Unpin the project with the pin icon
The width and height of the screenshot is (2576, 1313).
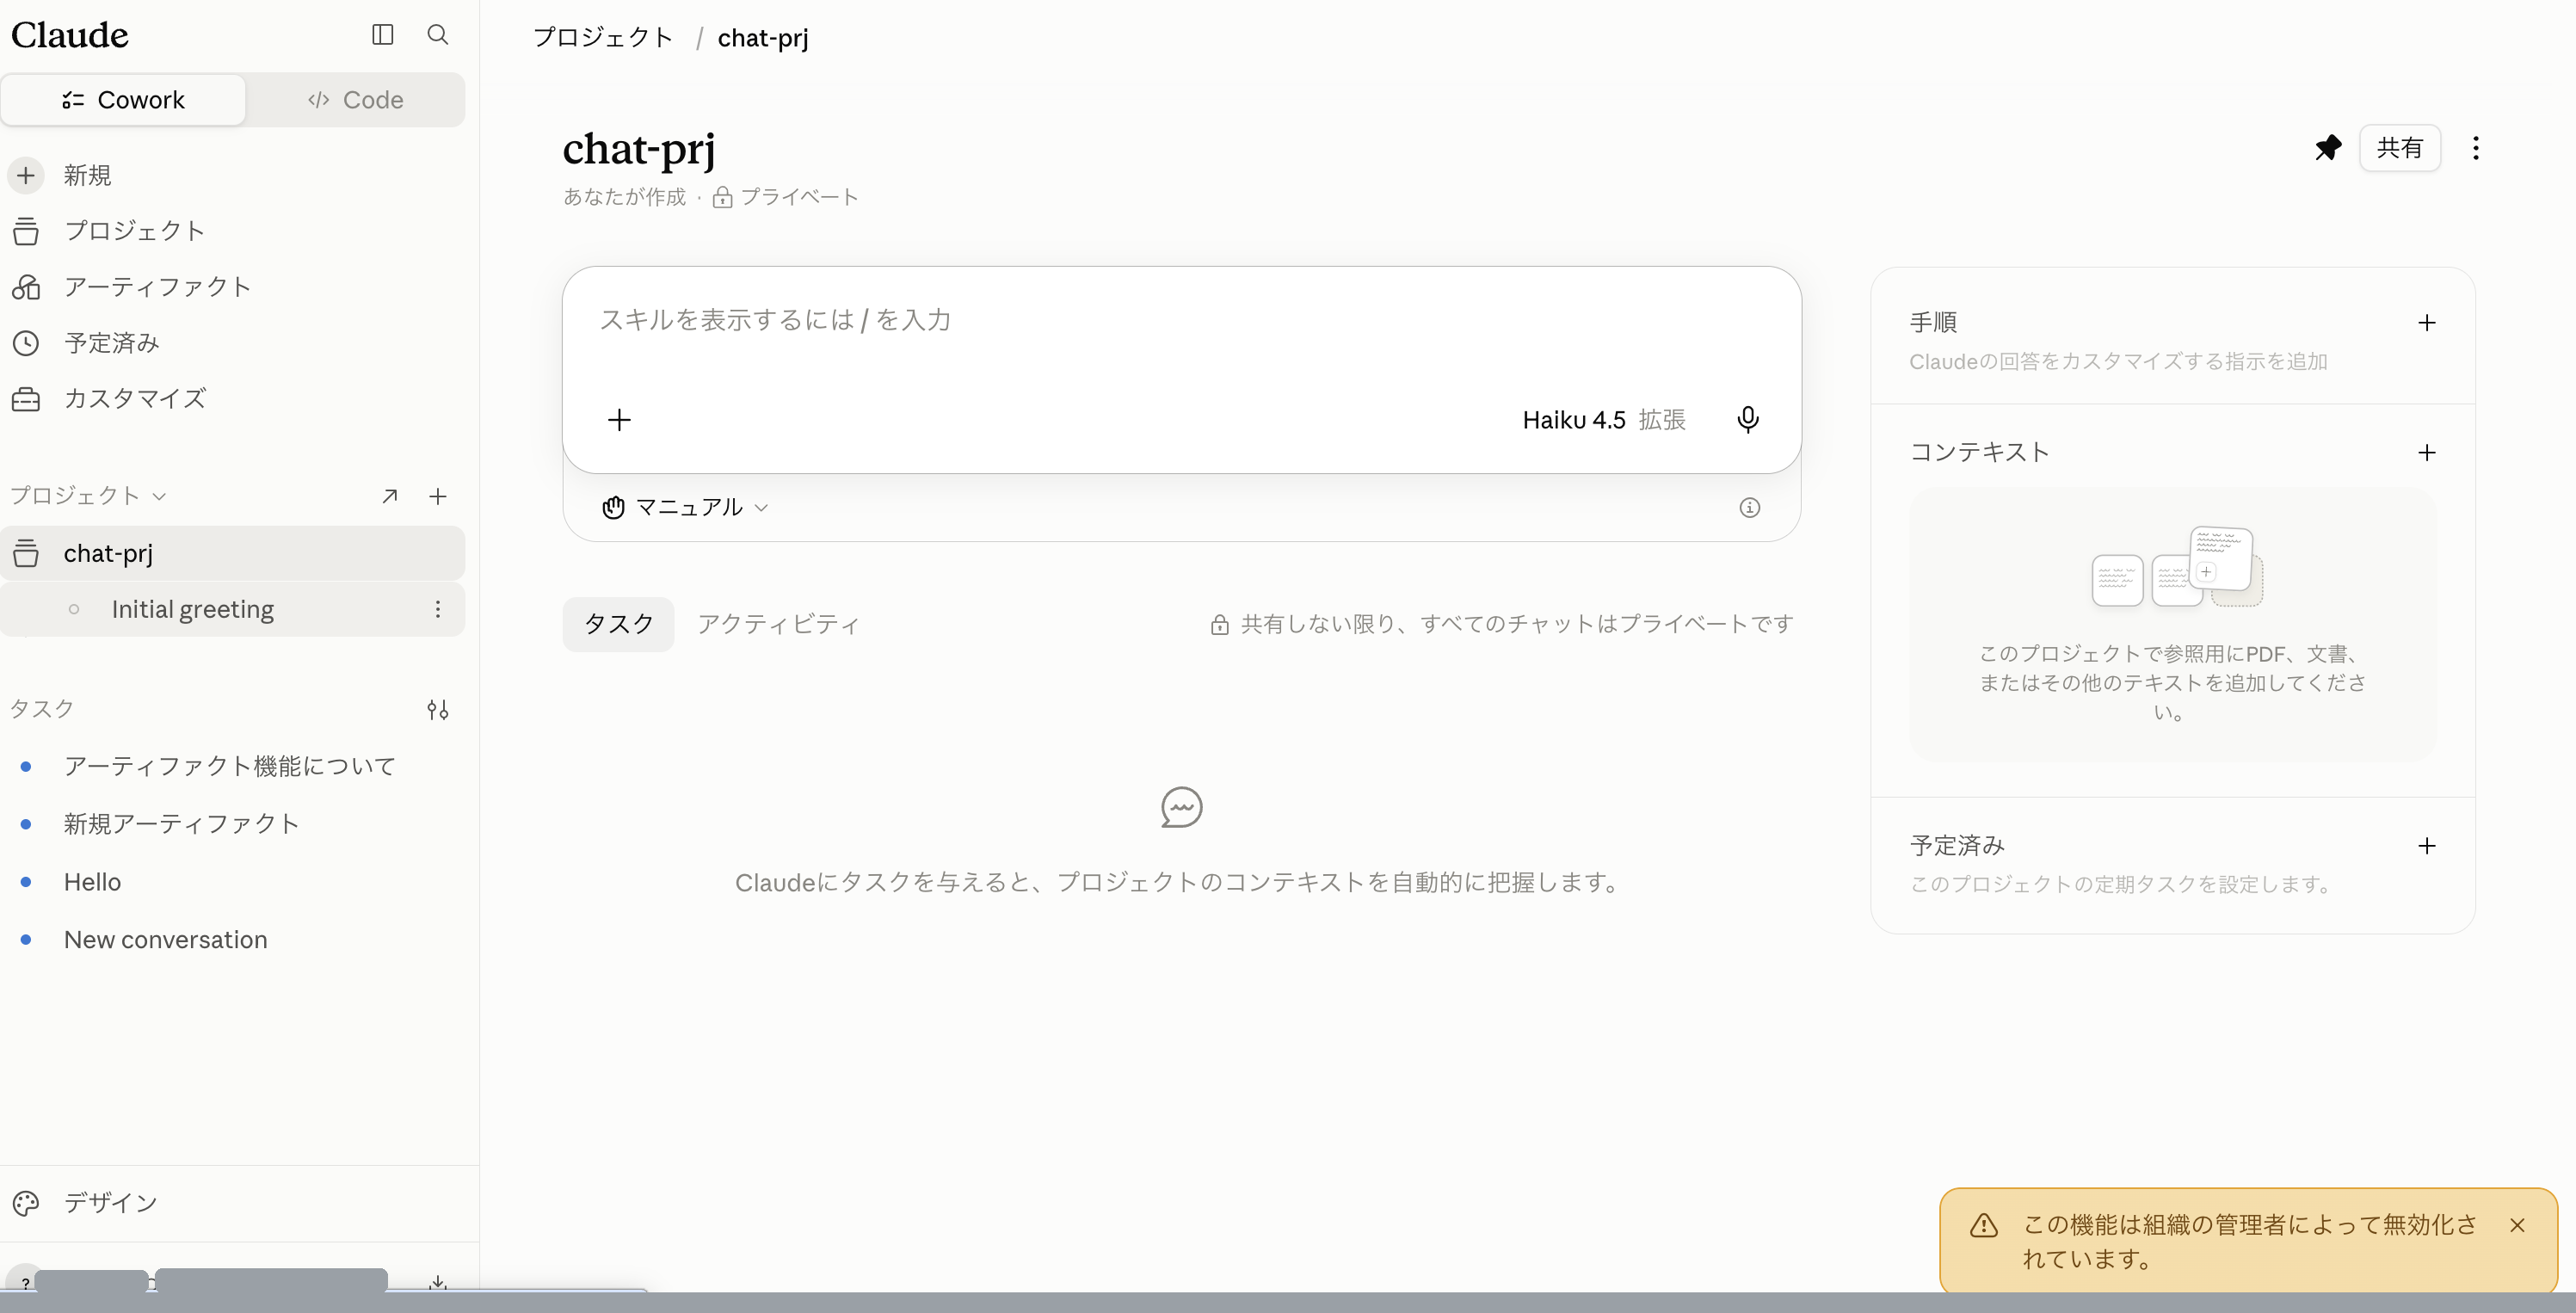point(2328,148)
